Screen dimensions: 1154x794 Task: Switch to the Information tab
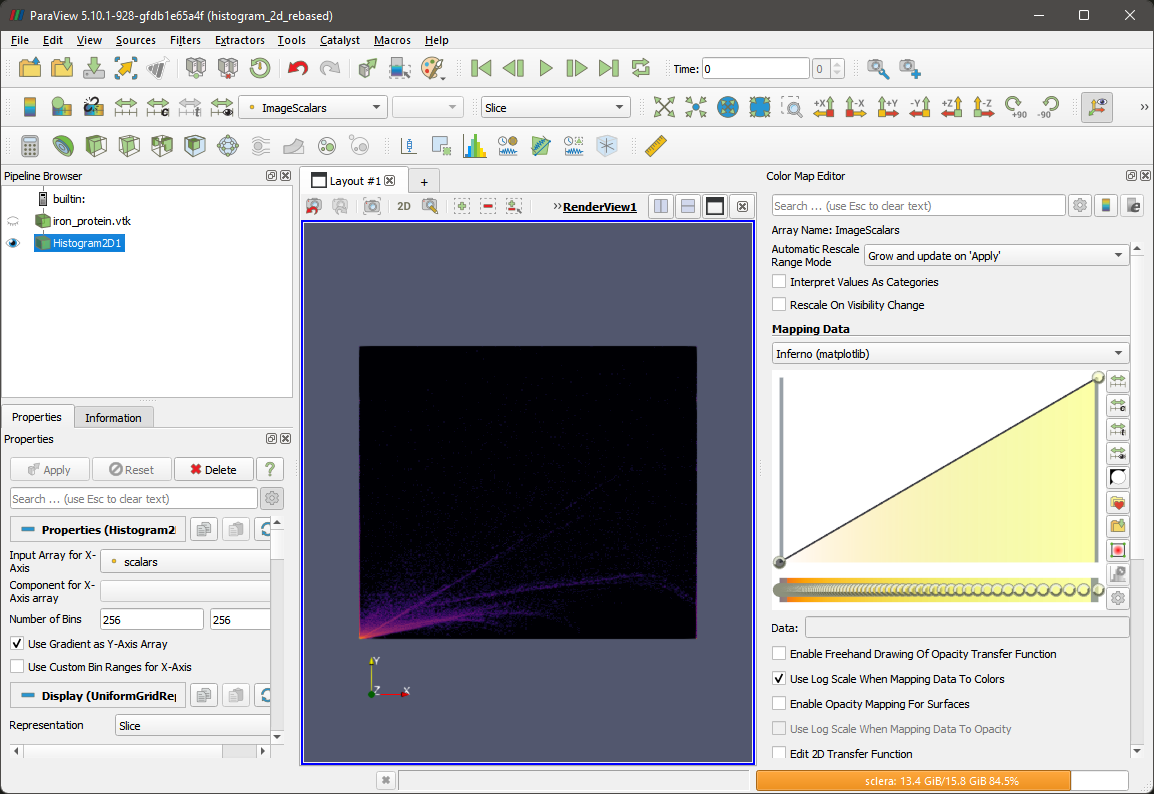(113, 417)
